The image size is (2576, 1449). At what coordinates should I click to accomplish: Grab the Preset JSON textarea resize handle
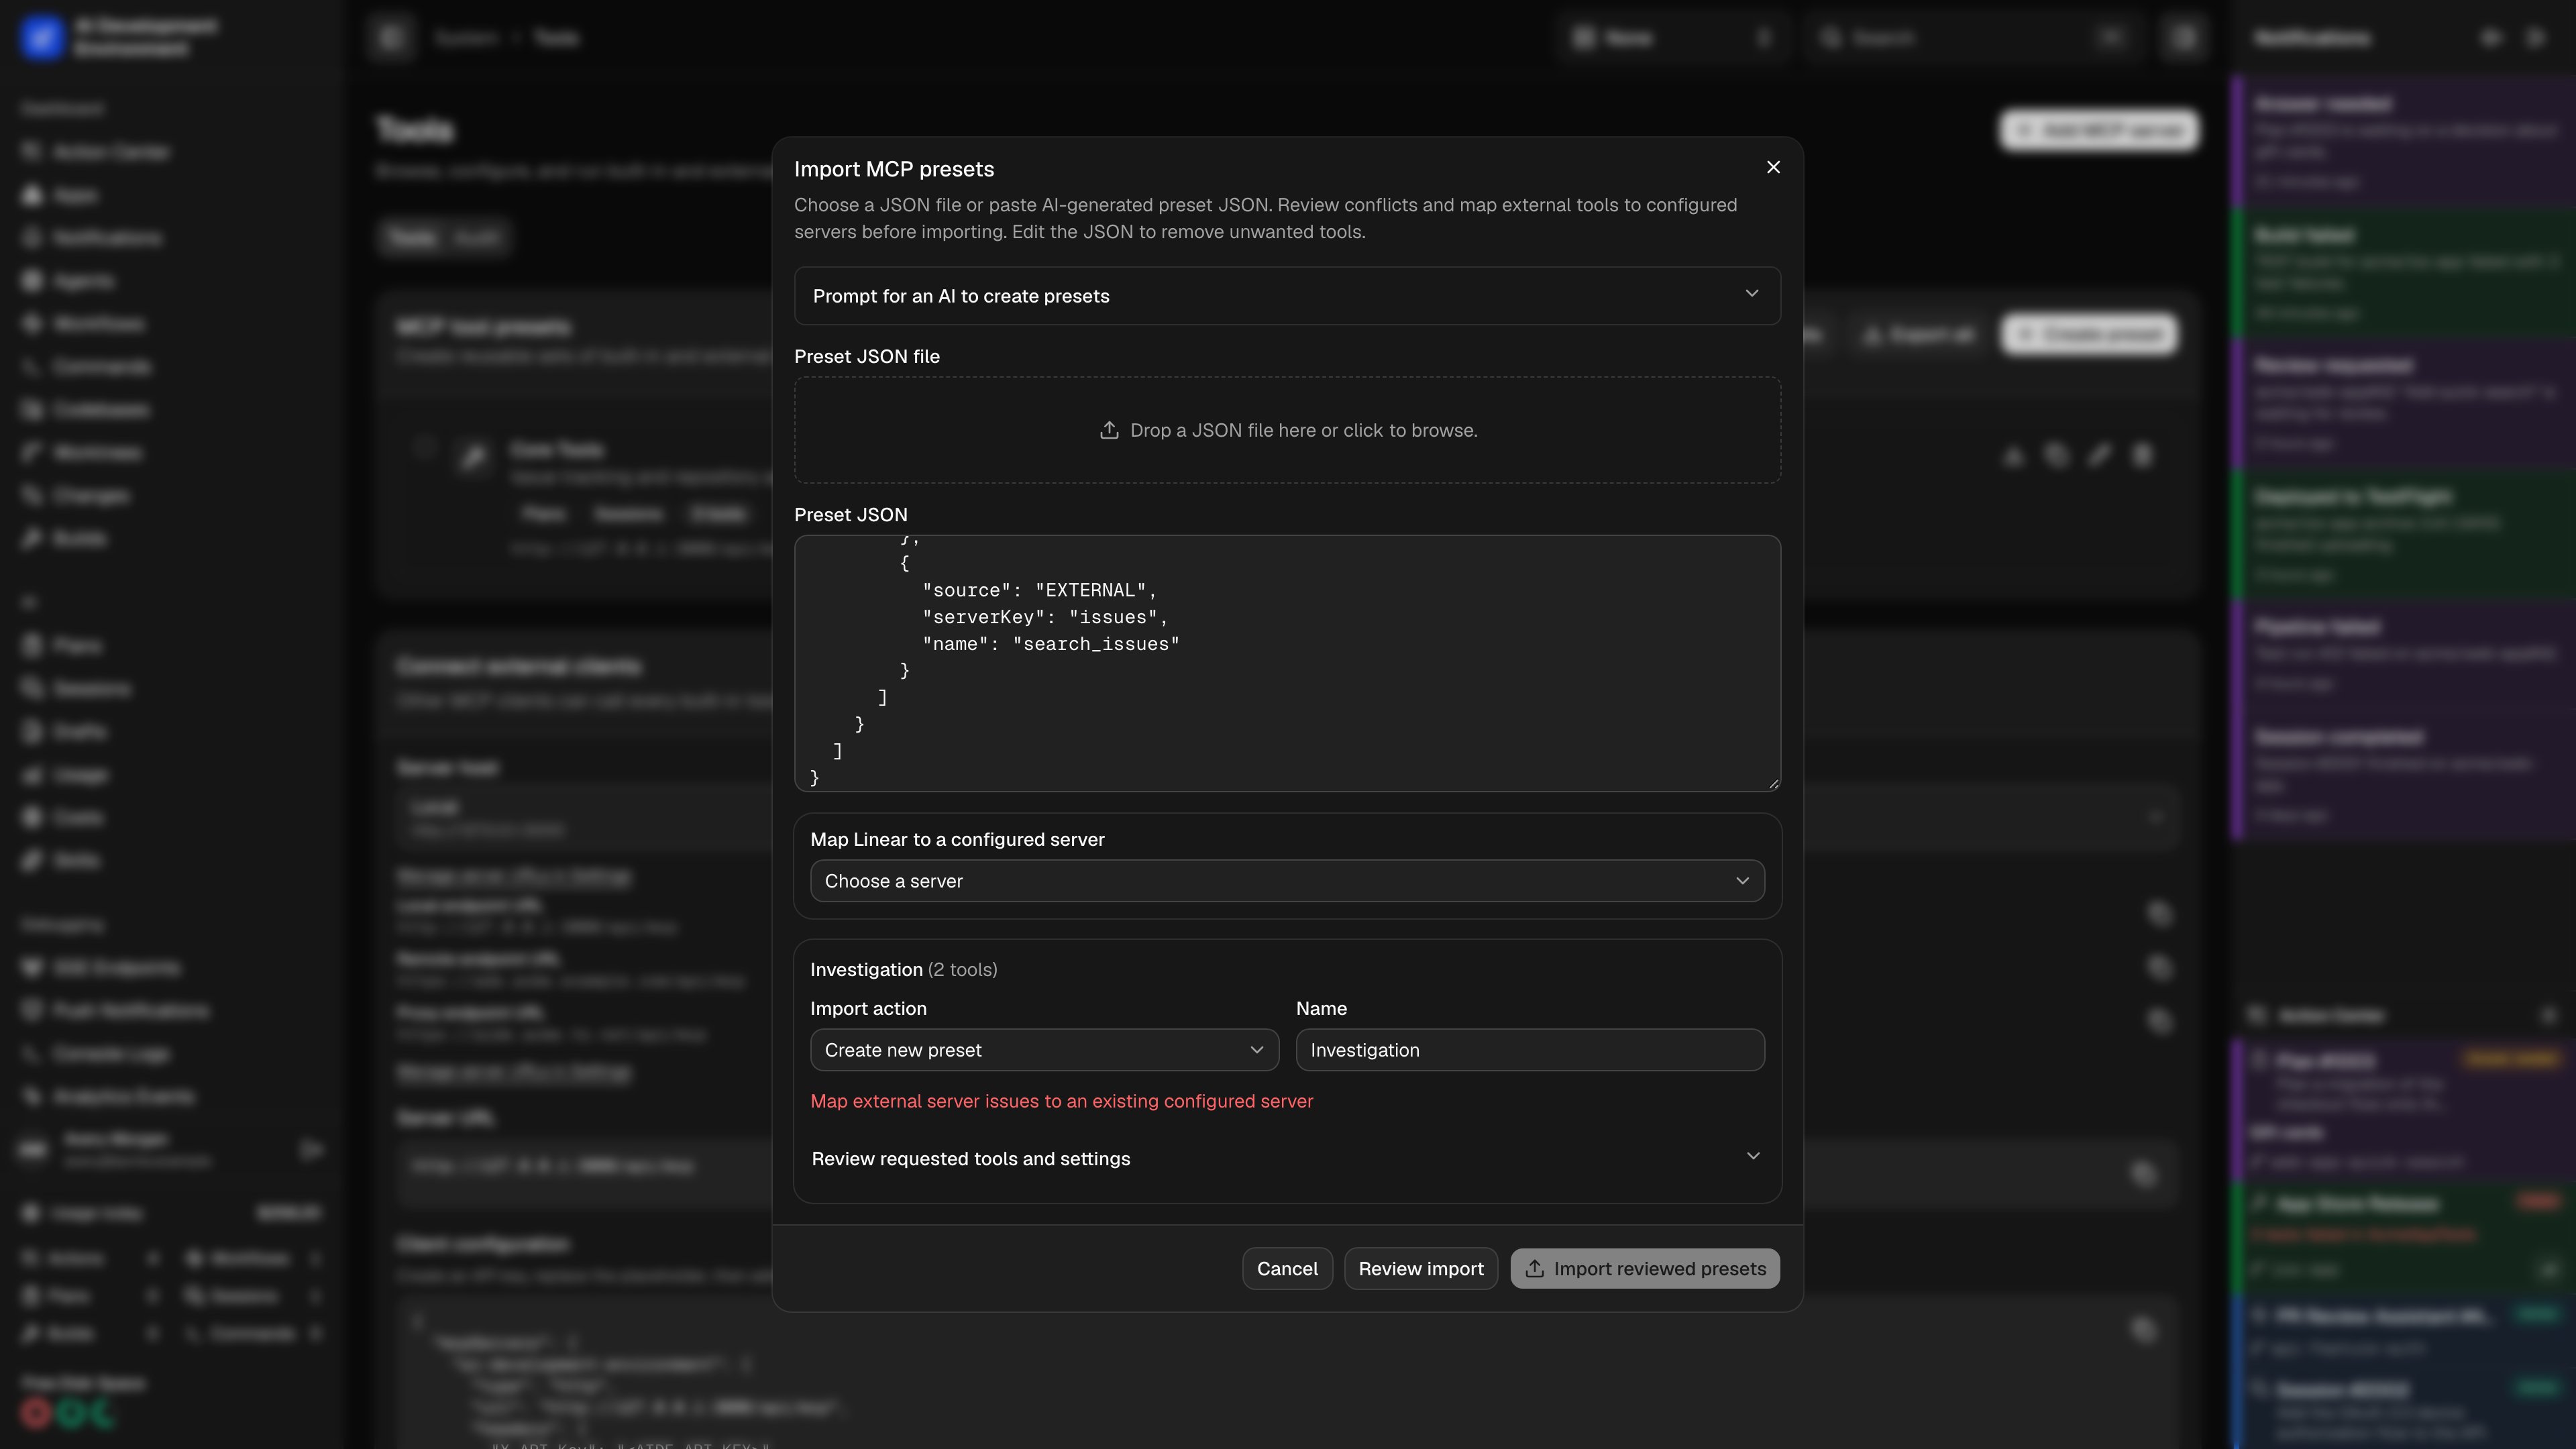pyautogui.click(x=1773, y=784)
